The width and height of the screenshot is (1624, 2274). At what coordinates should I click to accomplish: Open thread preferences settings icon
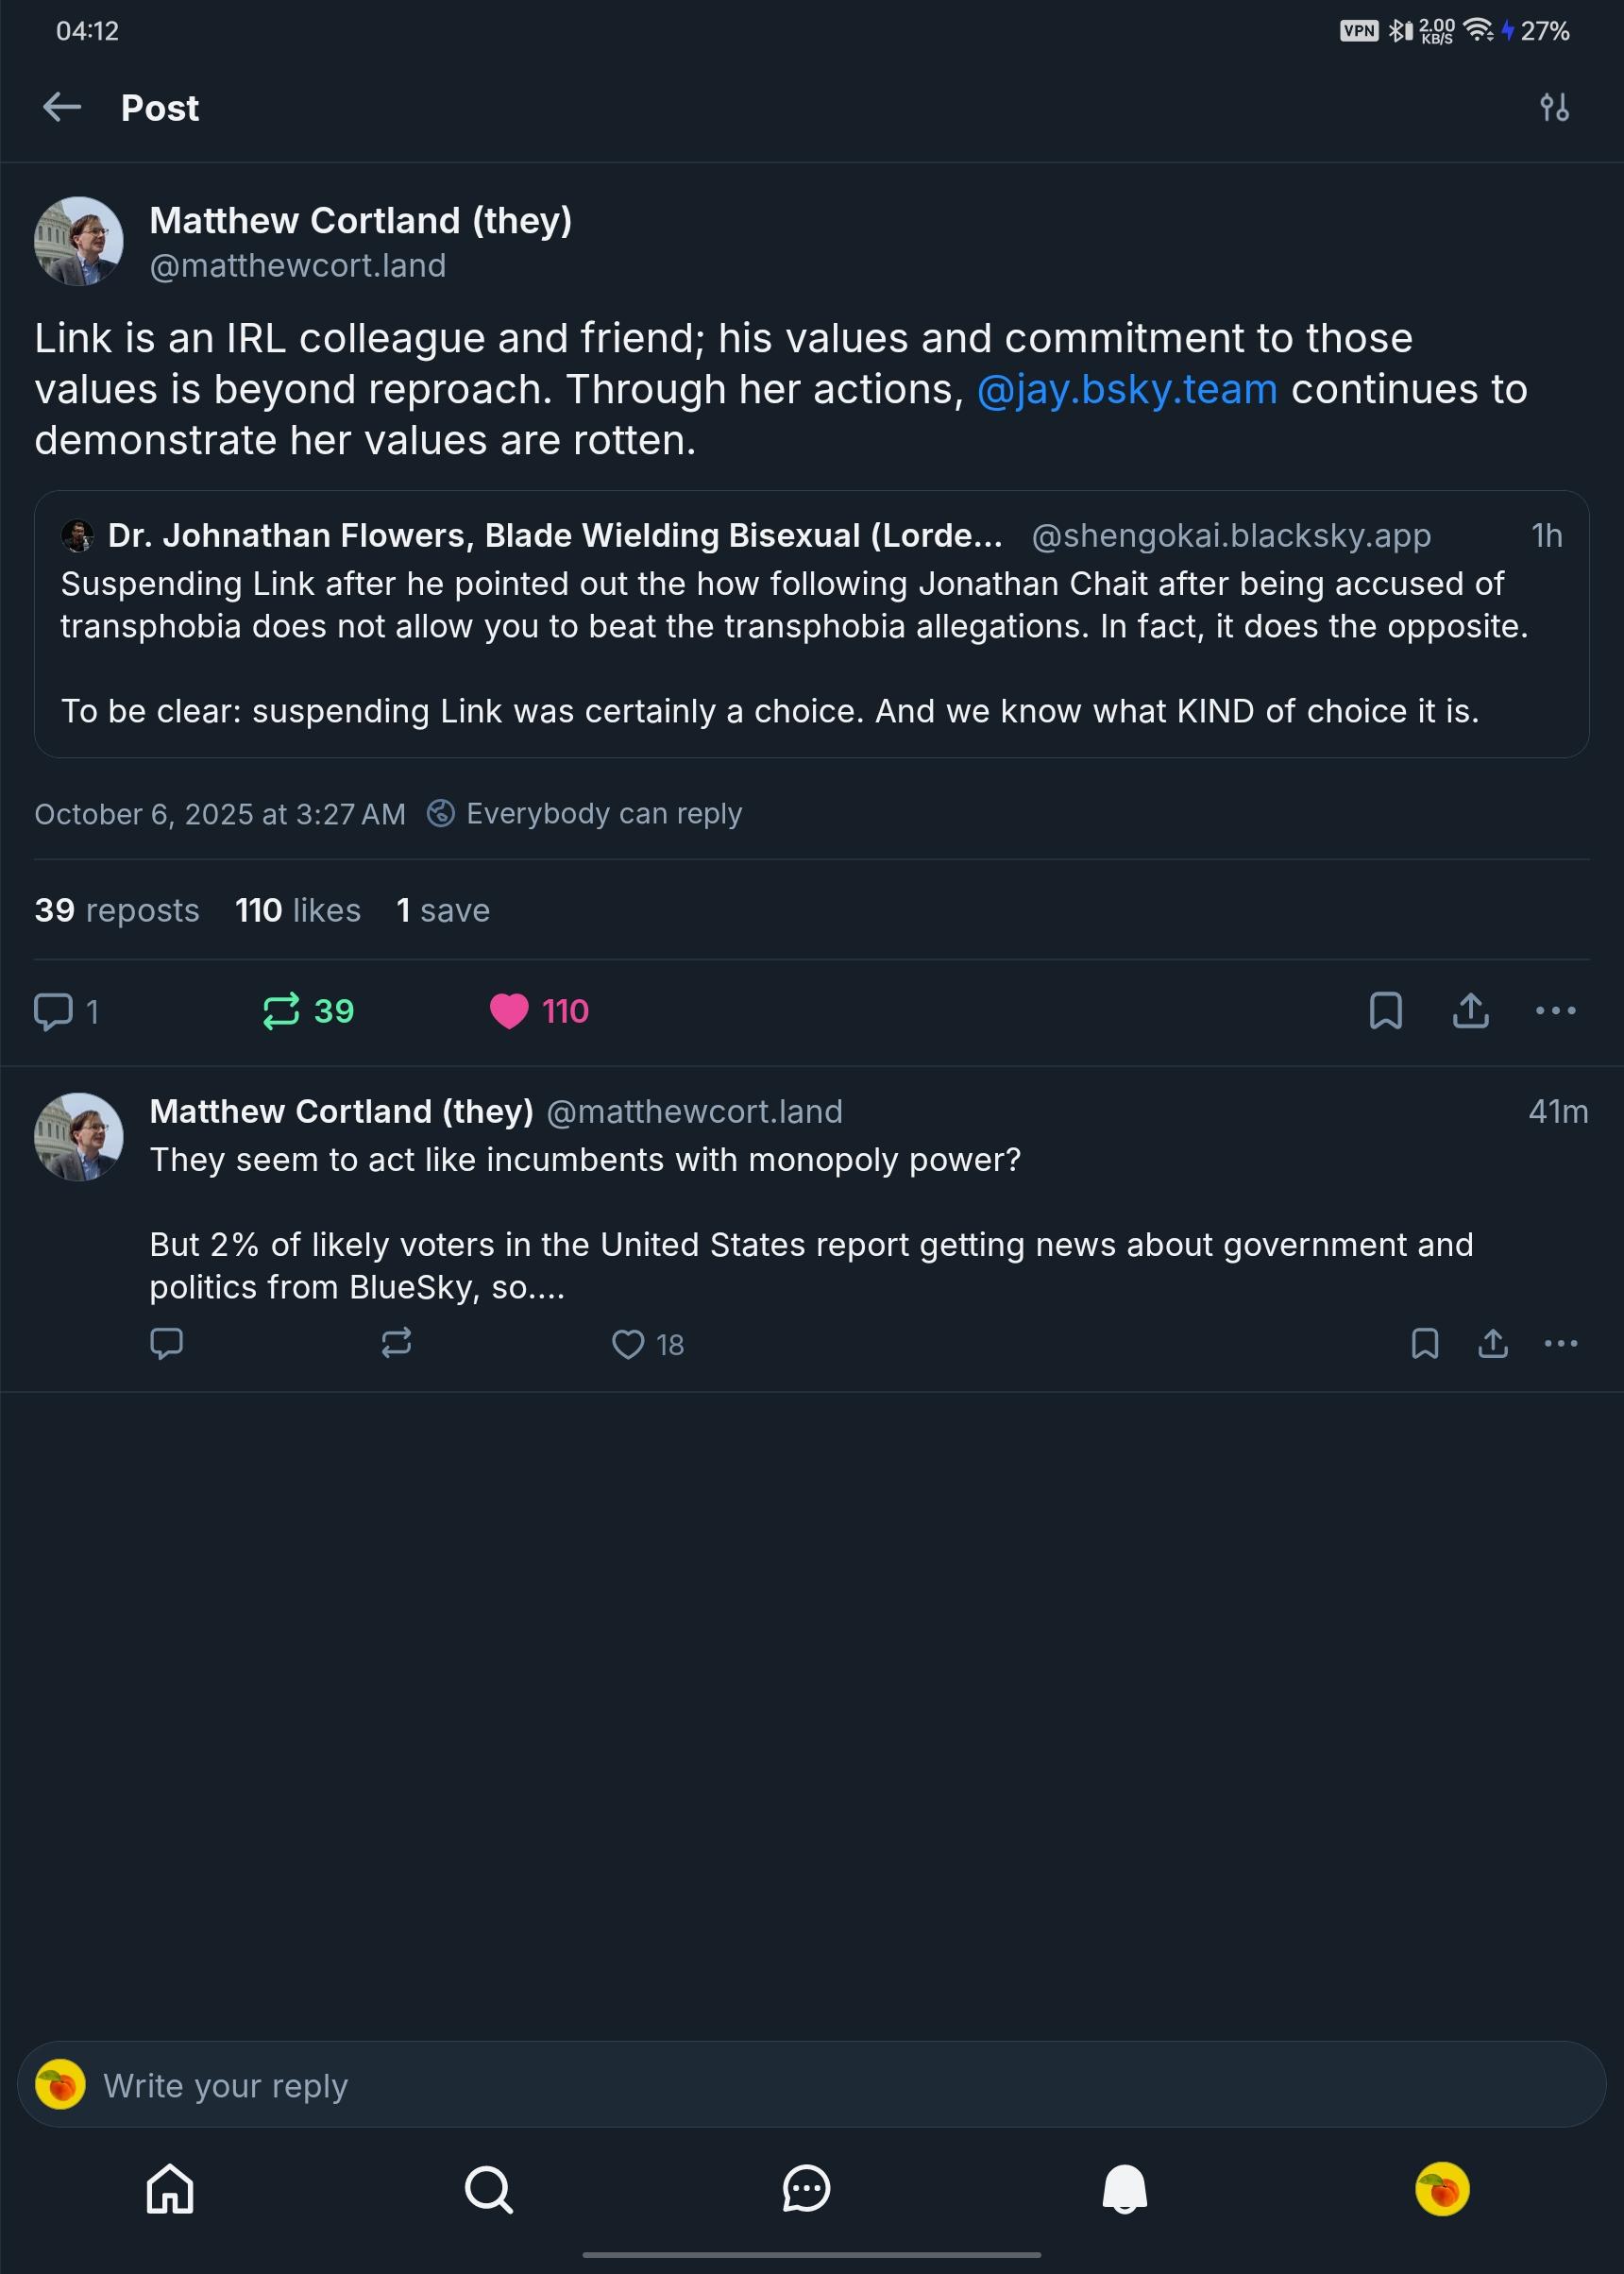pyautogui.click(x=1554, y=107)
